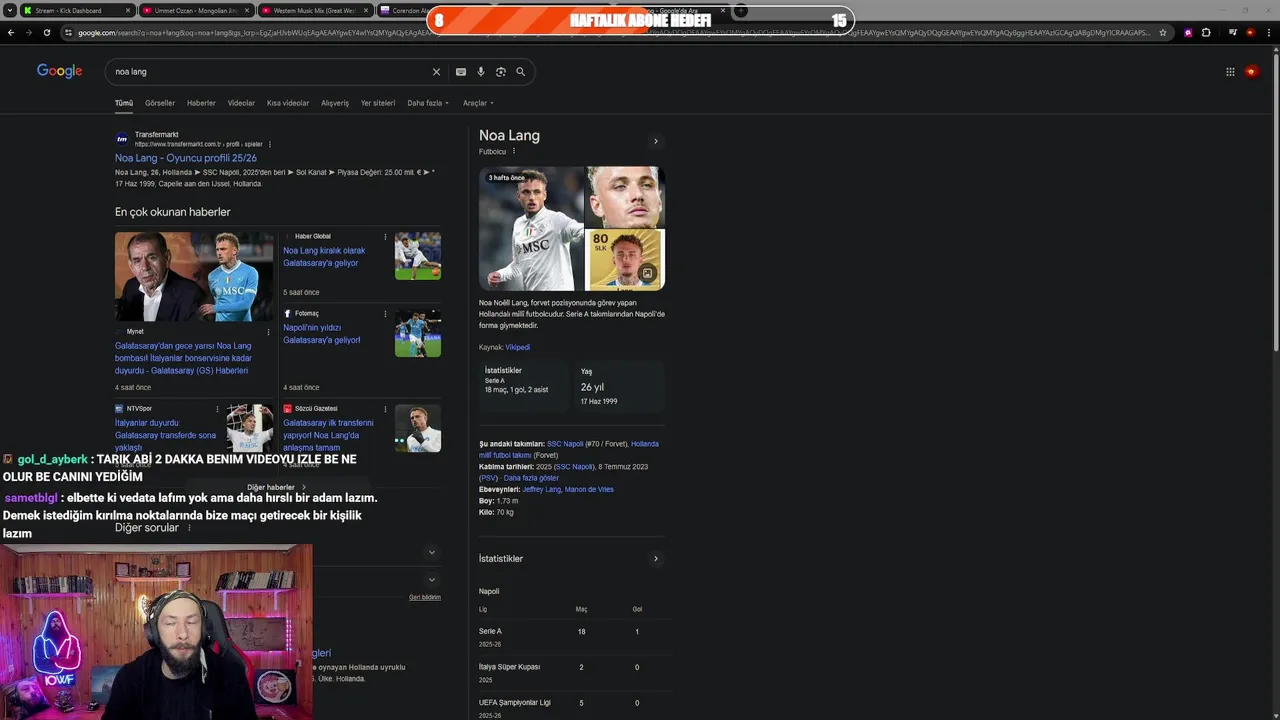Switch to Ummet Ozcan Mongolian browser tab
The image size is (1280, 720).
click(196, 11)
